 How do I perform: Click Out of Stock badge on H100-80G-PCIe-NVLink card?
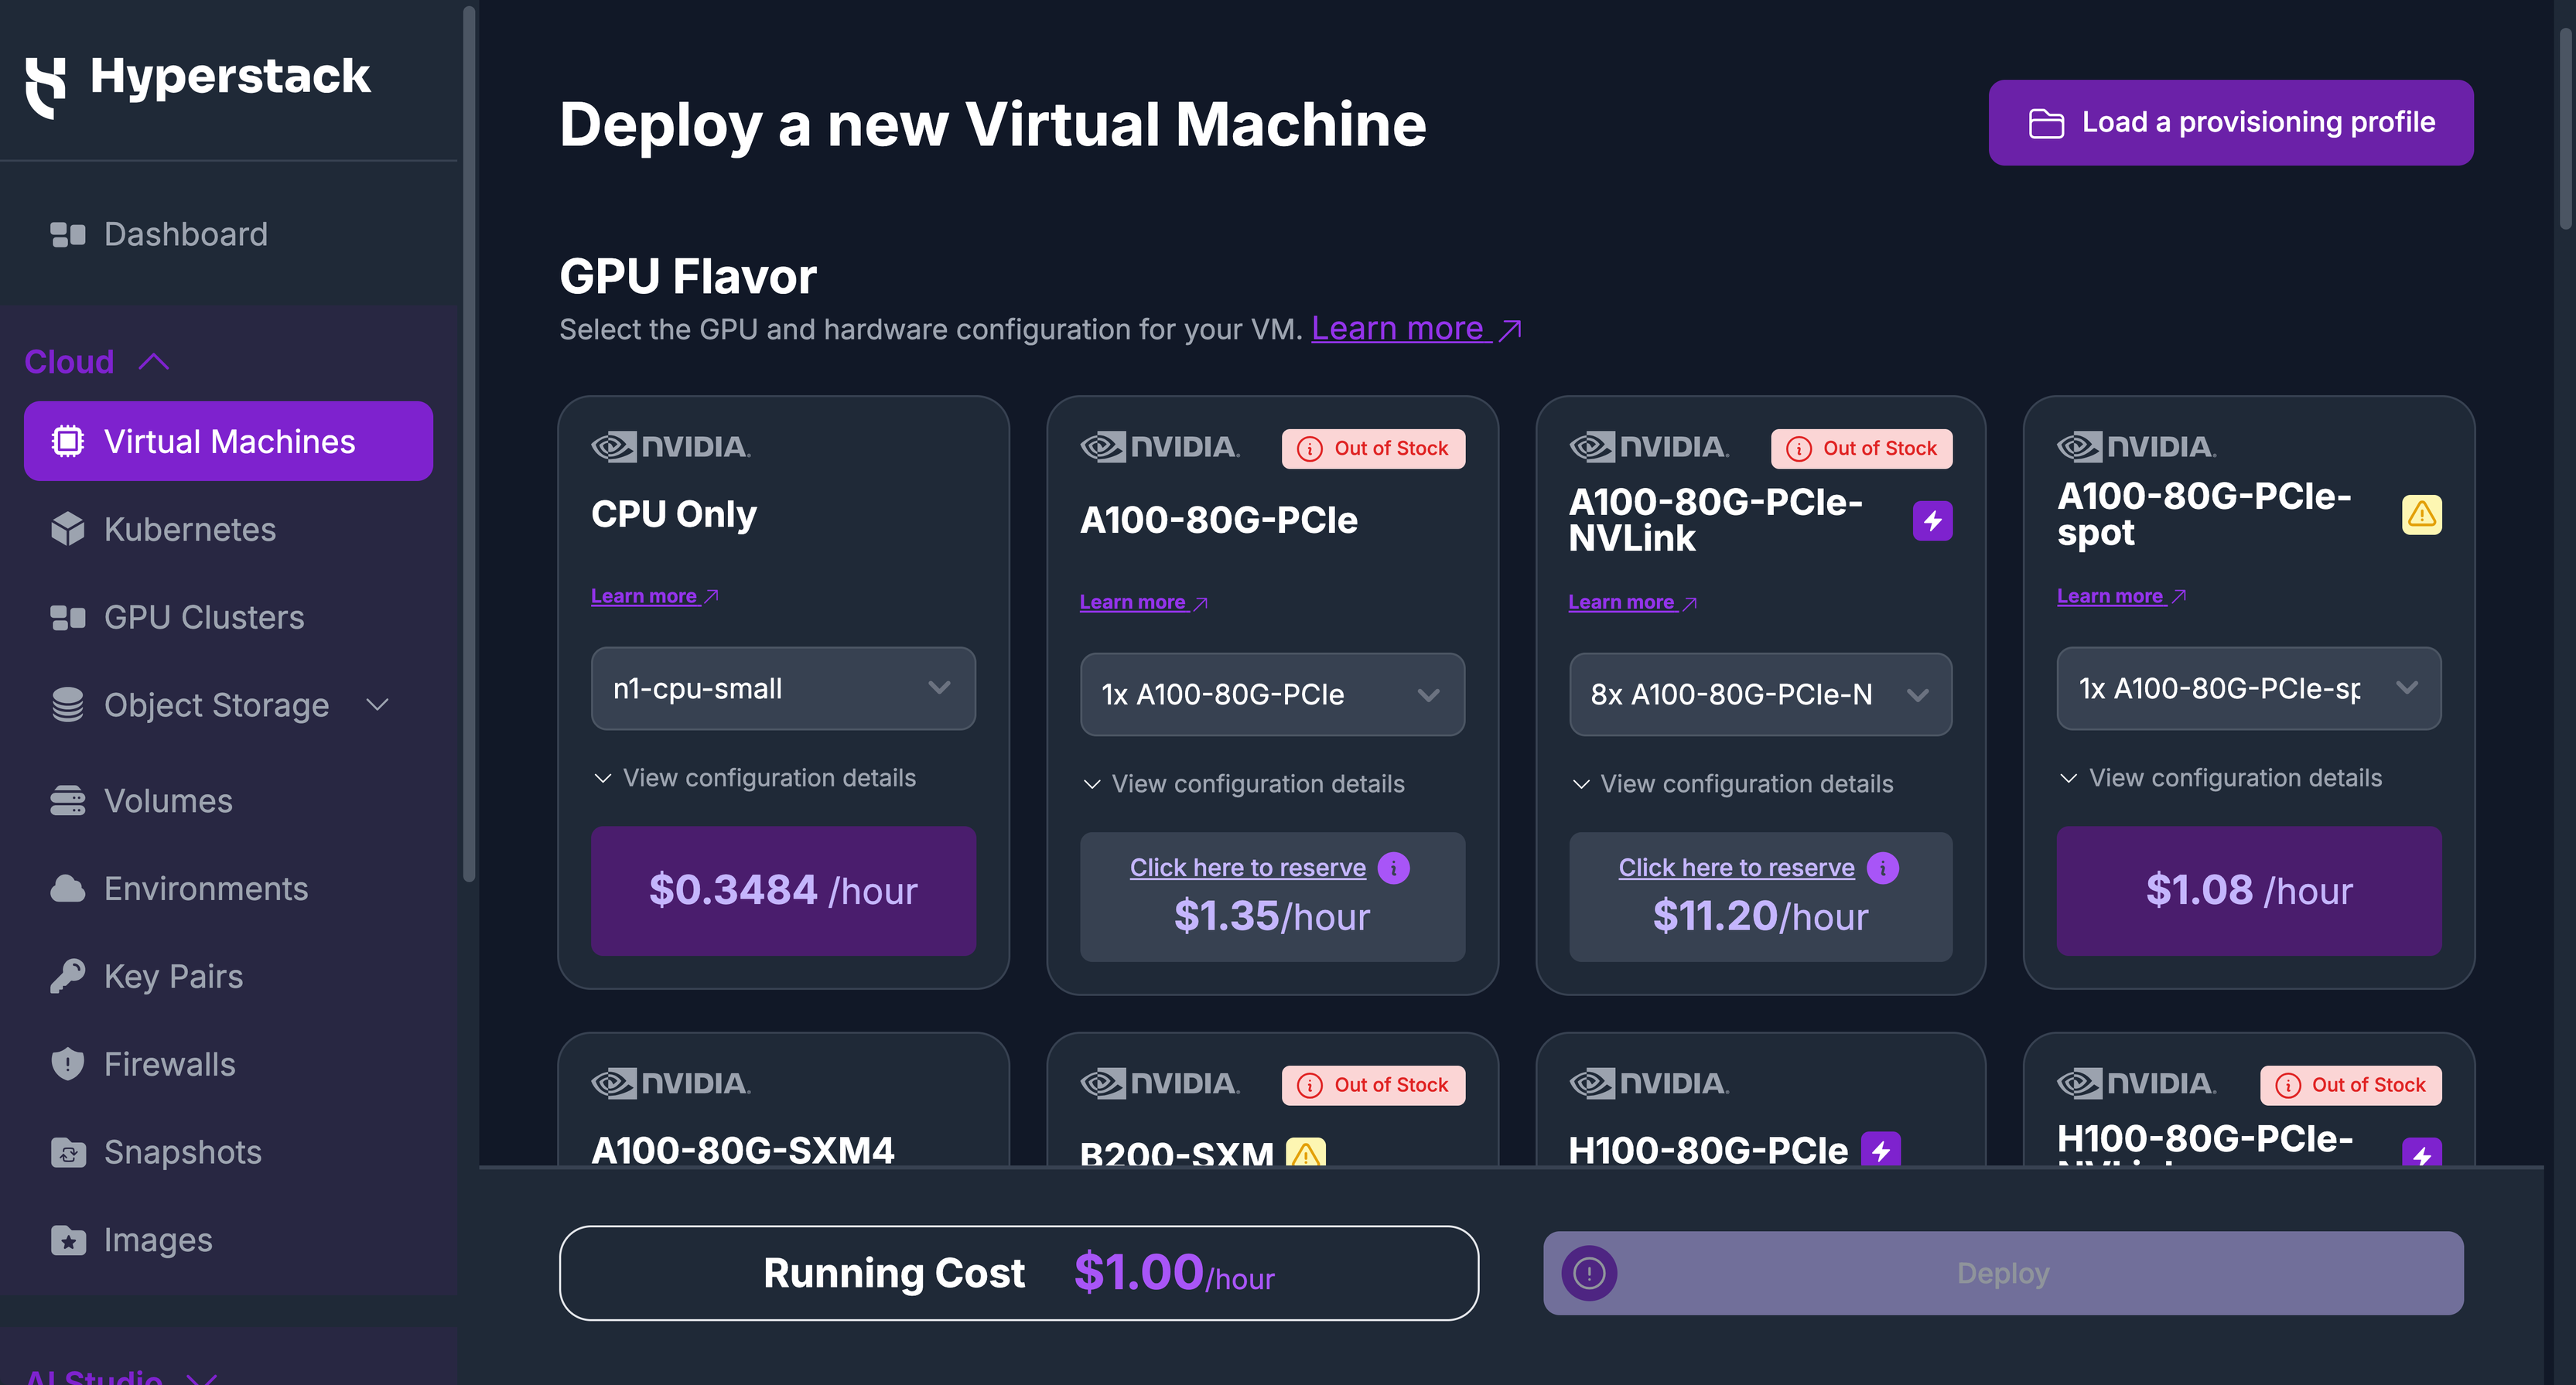click(2350, 1085)
